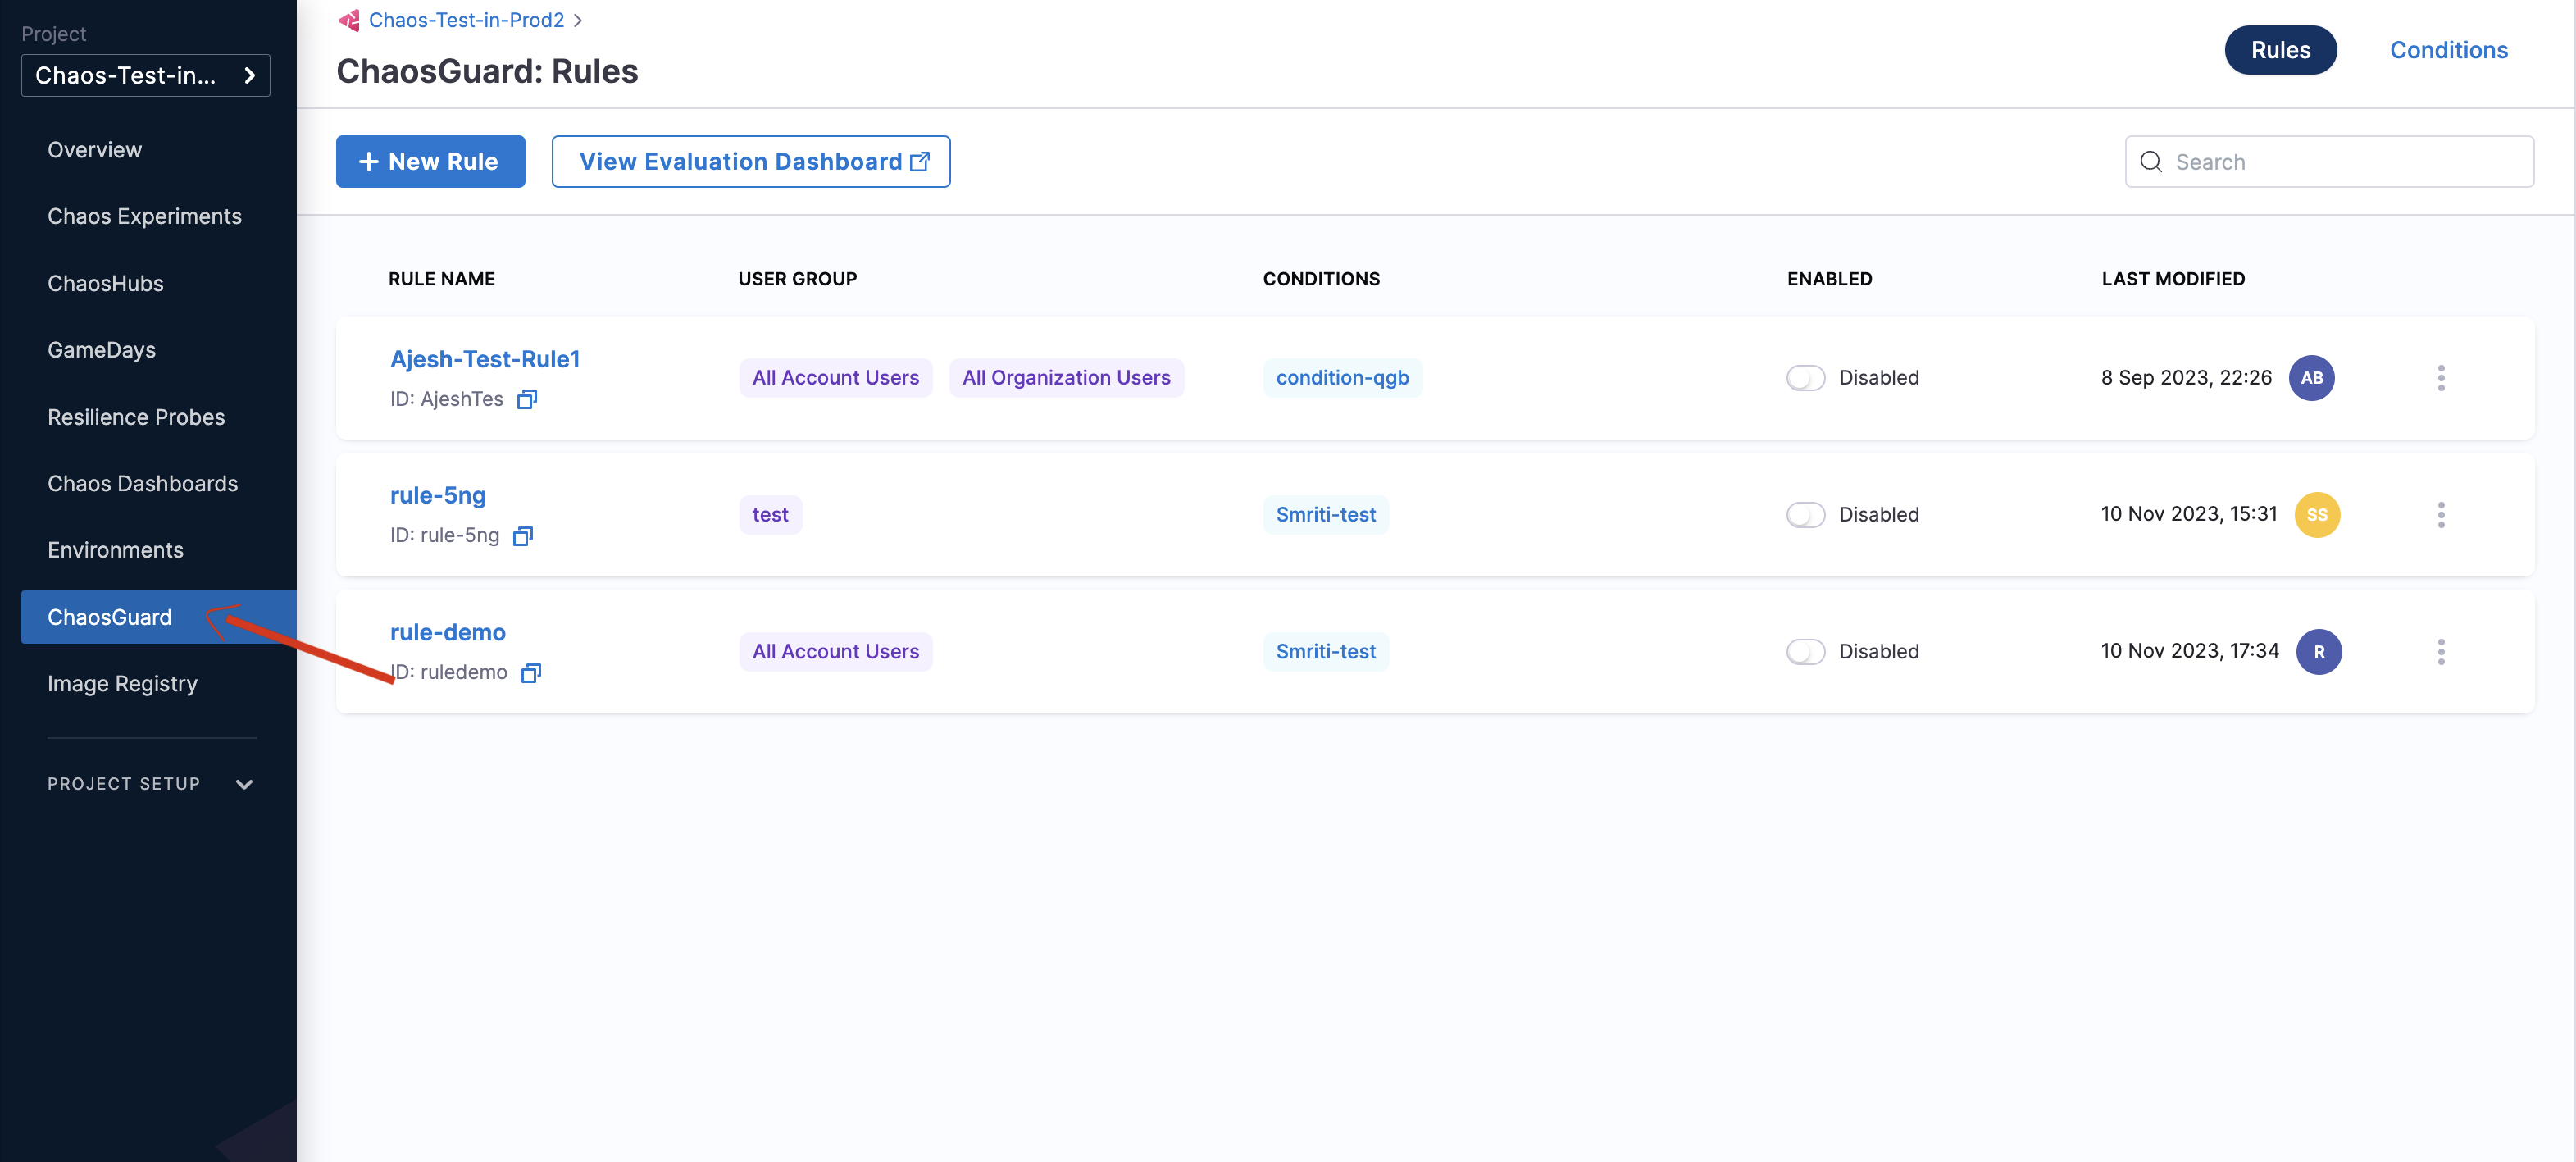The height and width of the screenshot is (1162, 2576).
Task: Enable the rule-5ng rule switch
Action: (1806, 515)
